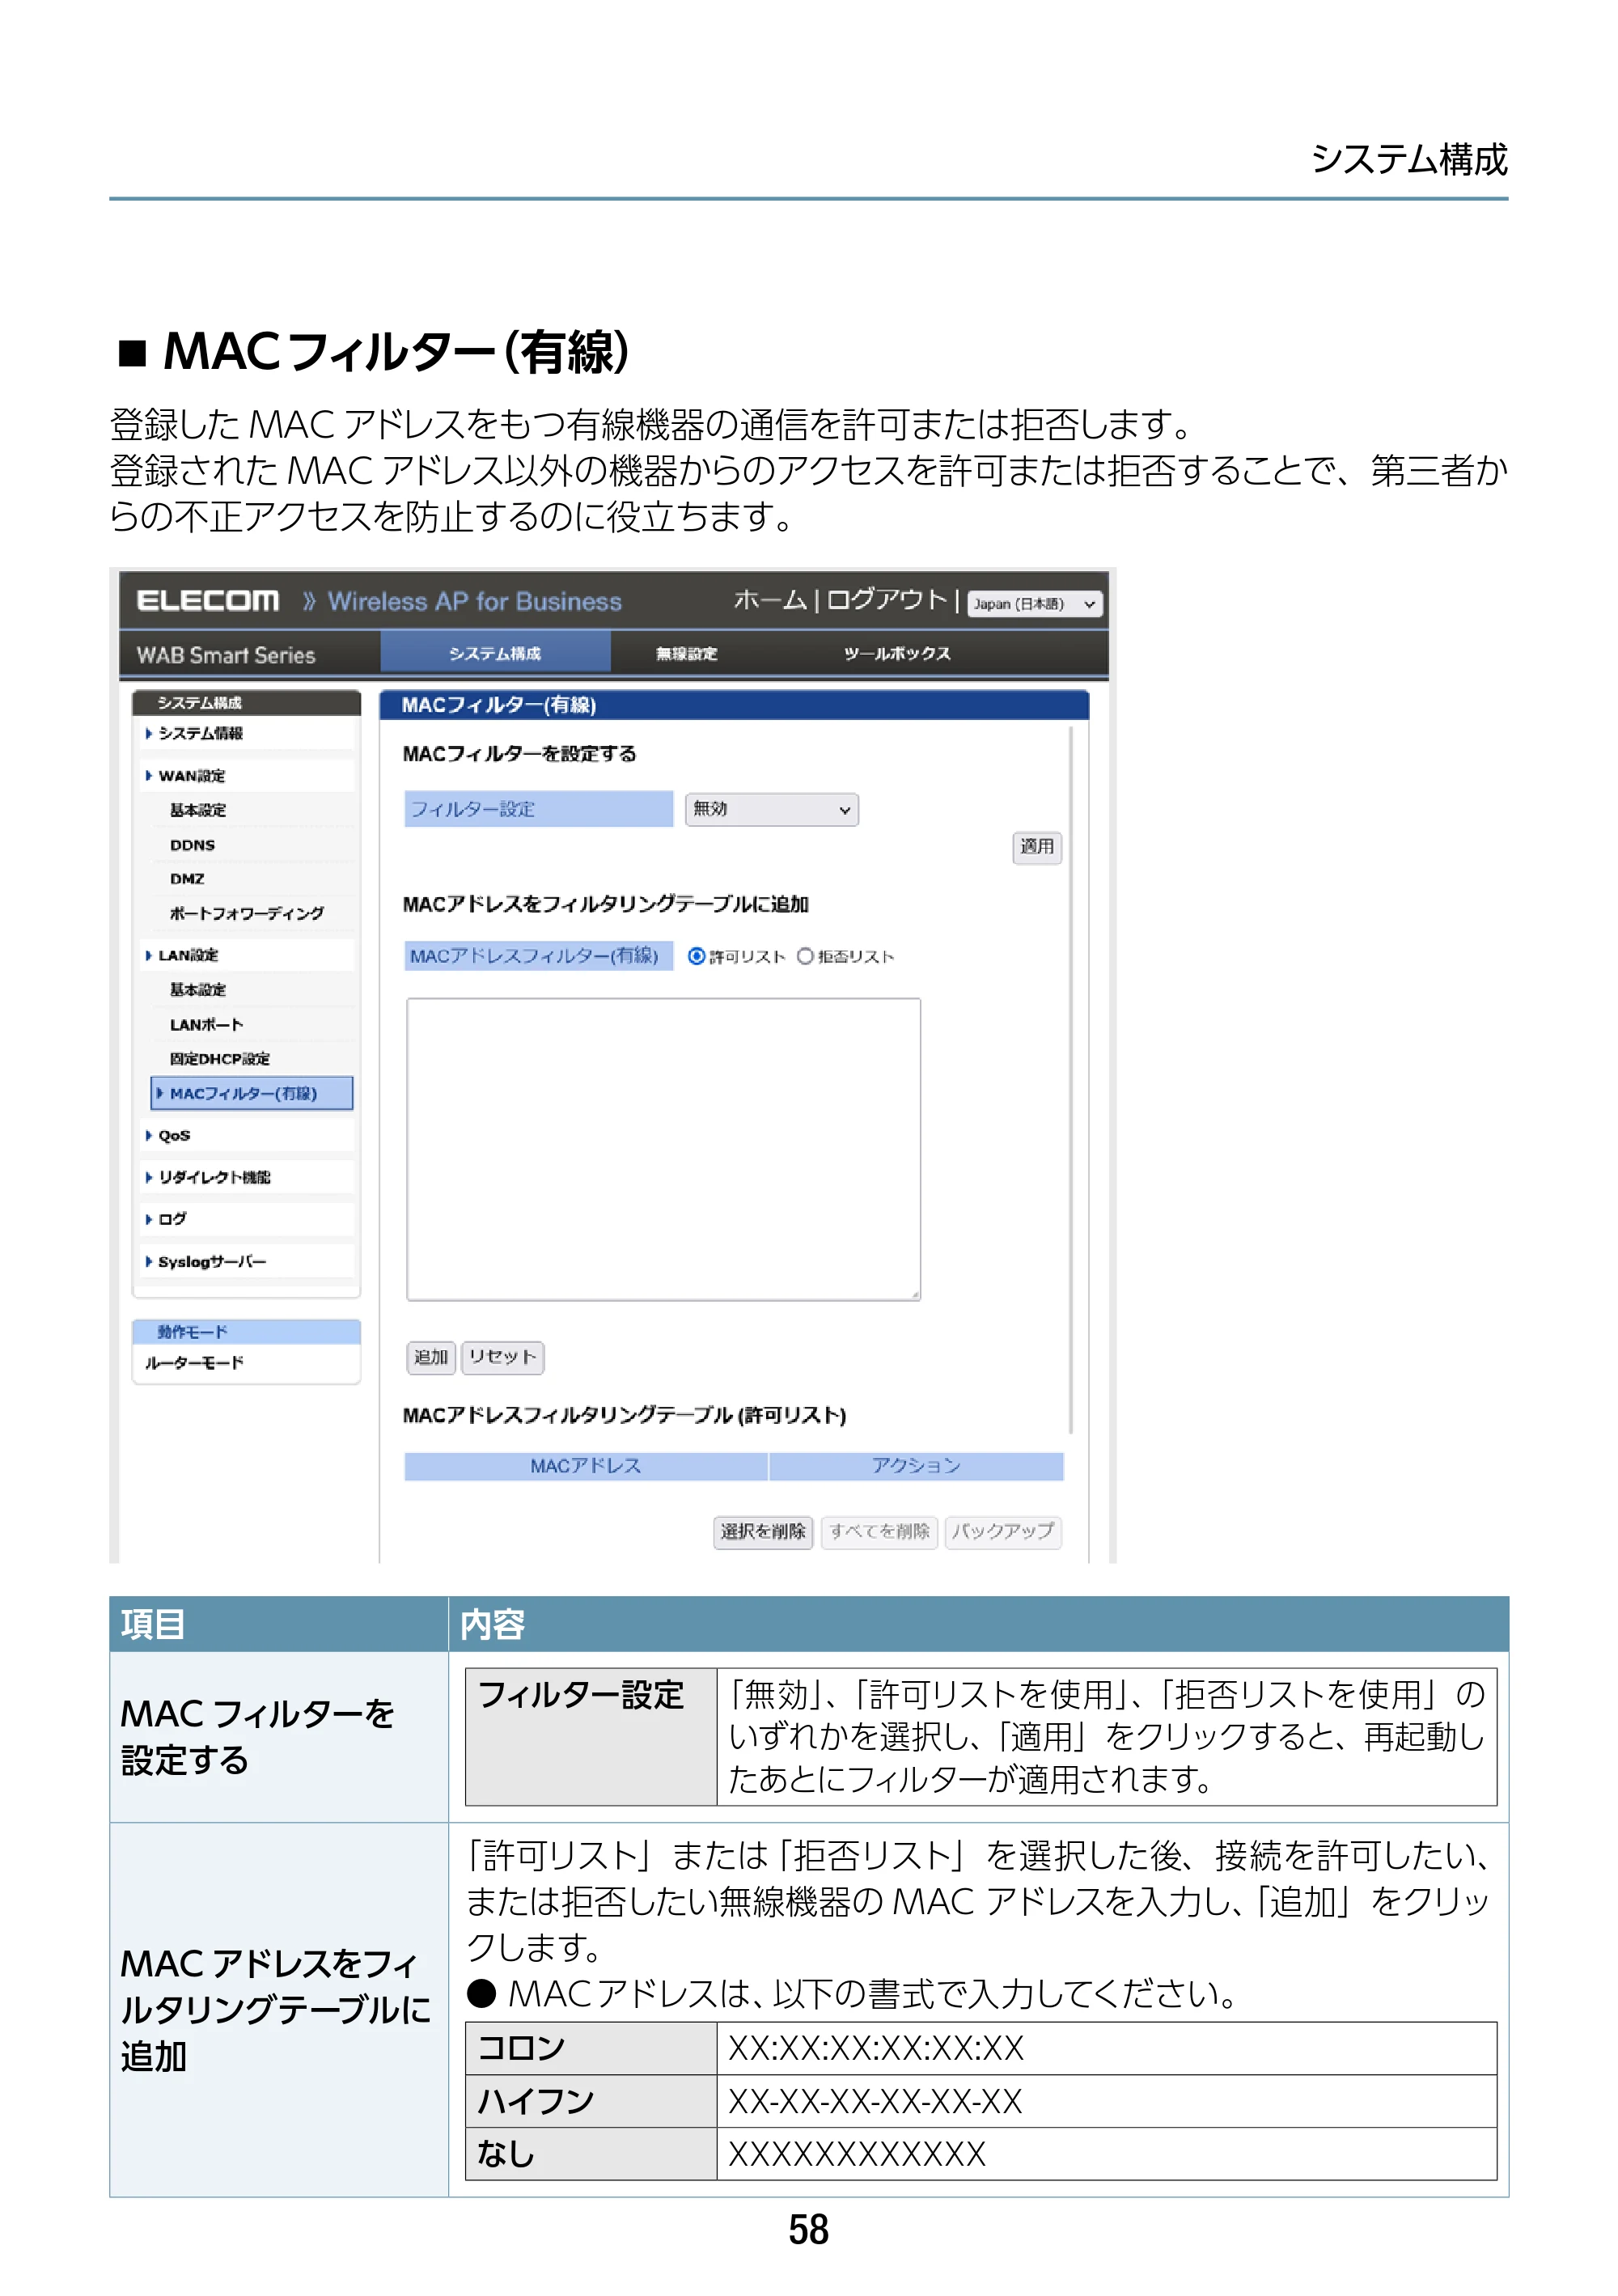Click the 適用 button
The width and height of the screenshot is (1618, 2296).
point(1036,847)
